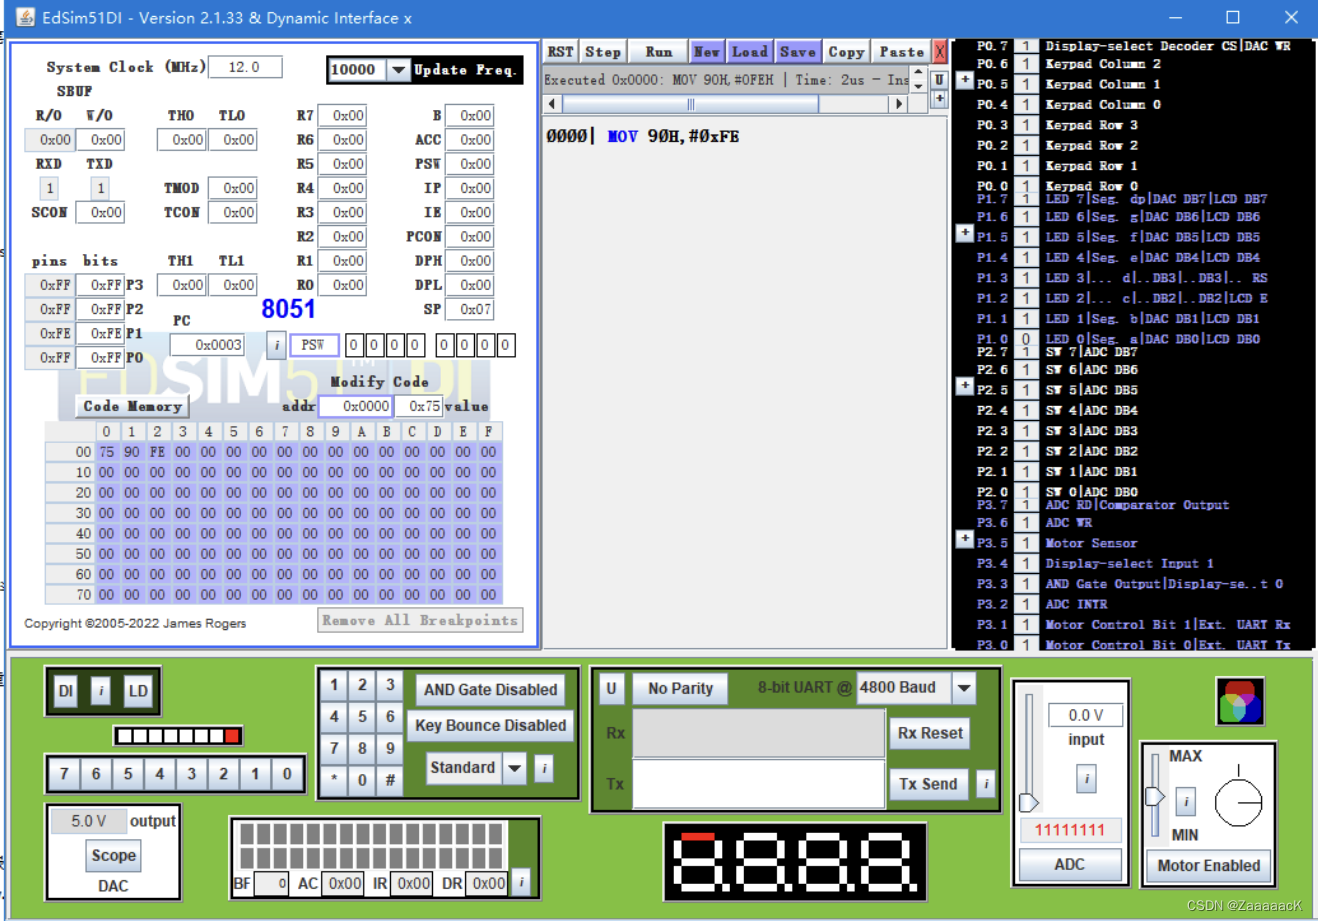Click the Scope button

[113, 855]
